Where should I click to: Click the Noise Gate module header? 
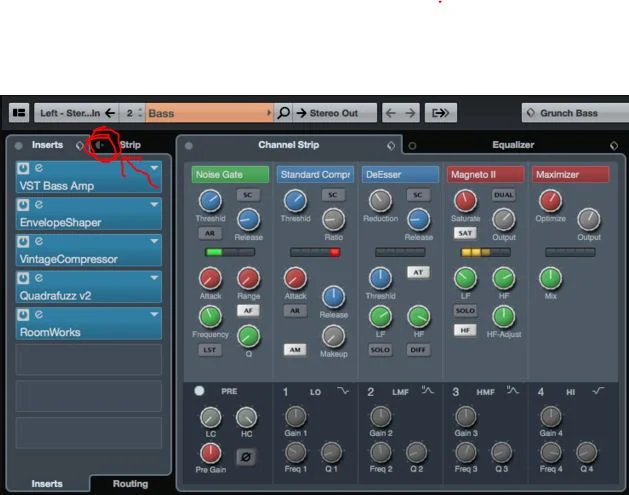point(230,174)
